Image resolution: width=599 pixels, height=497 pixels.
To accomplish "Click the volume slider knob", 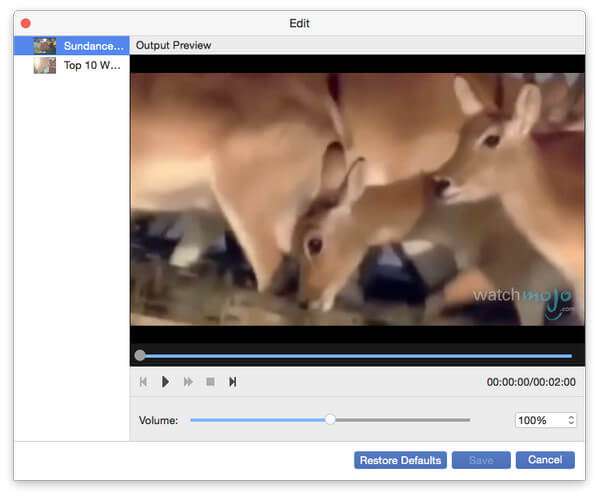I will 330,419.
